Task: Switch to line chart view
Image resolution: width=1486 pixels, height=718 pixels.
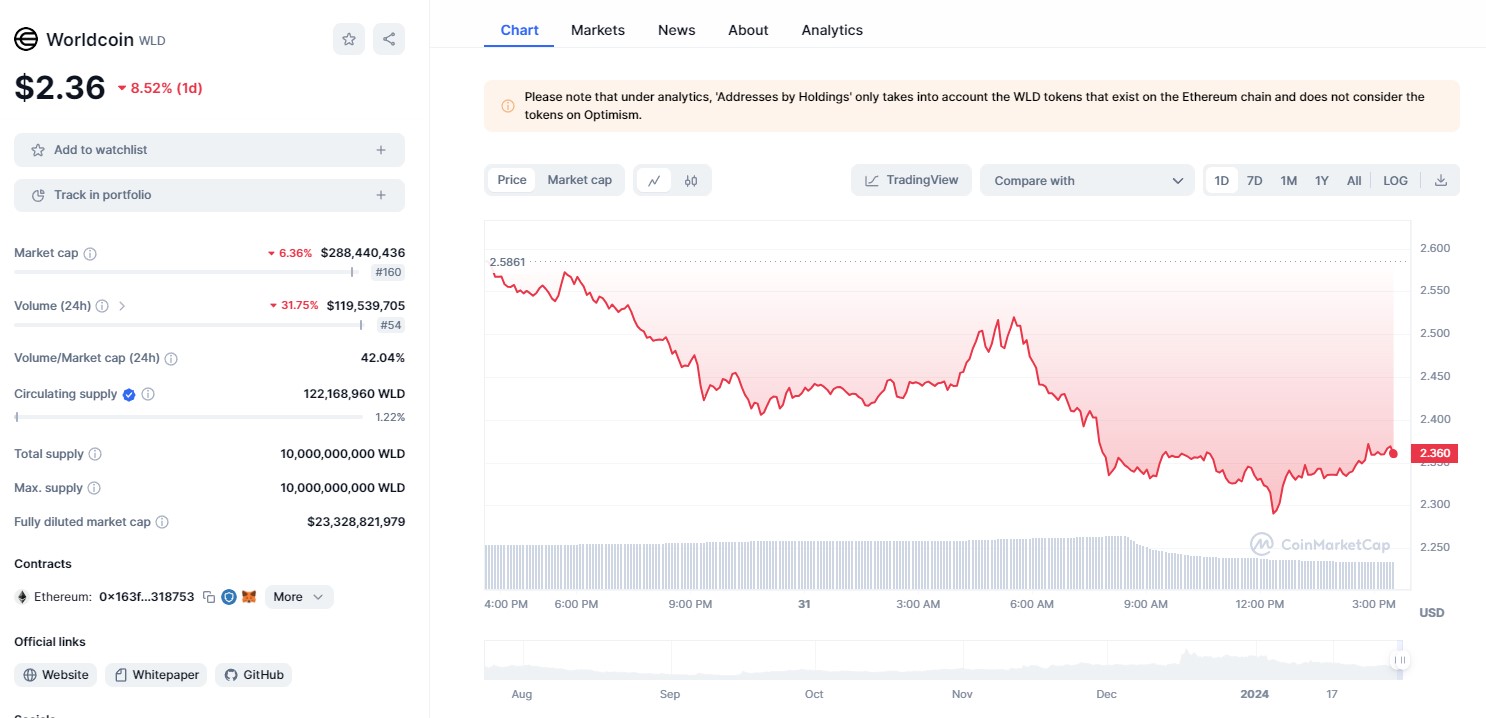Action: click(x=654, y=181)
